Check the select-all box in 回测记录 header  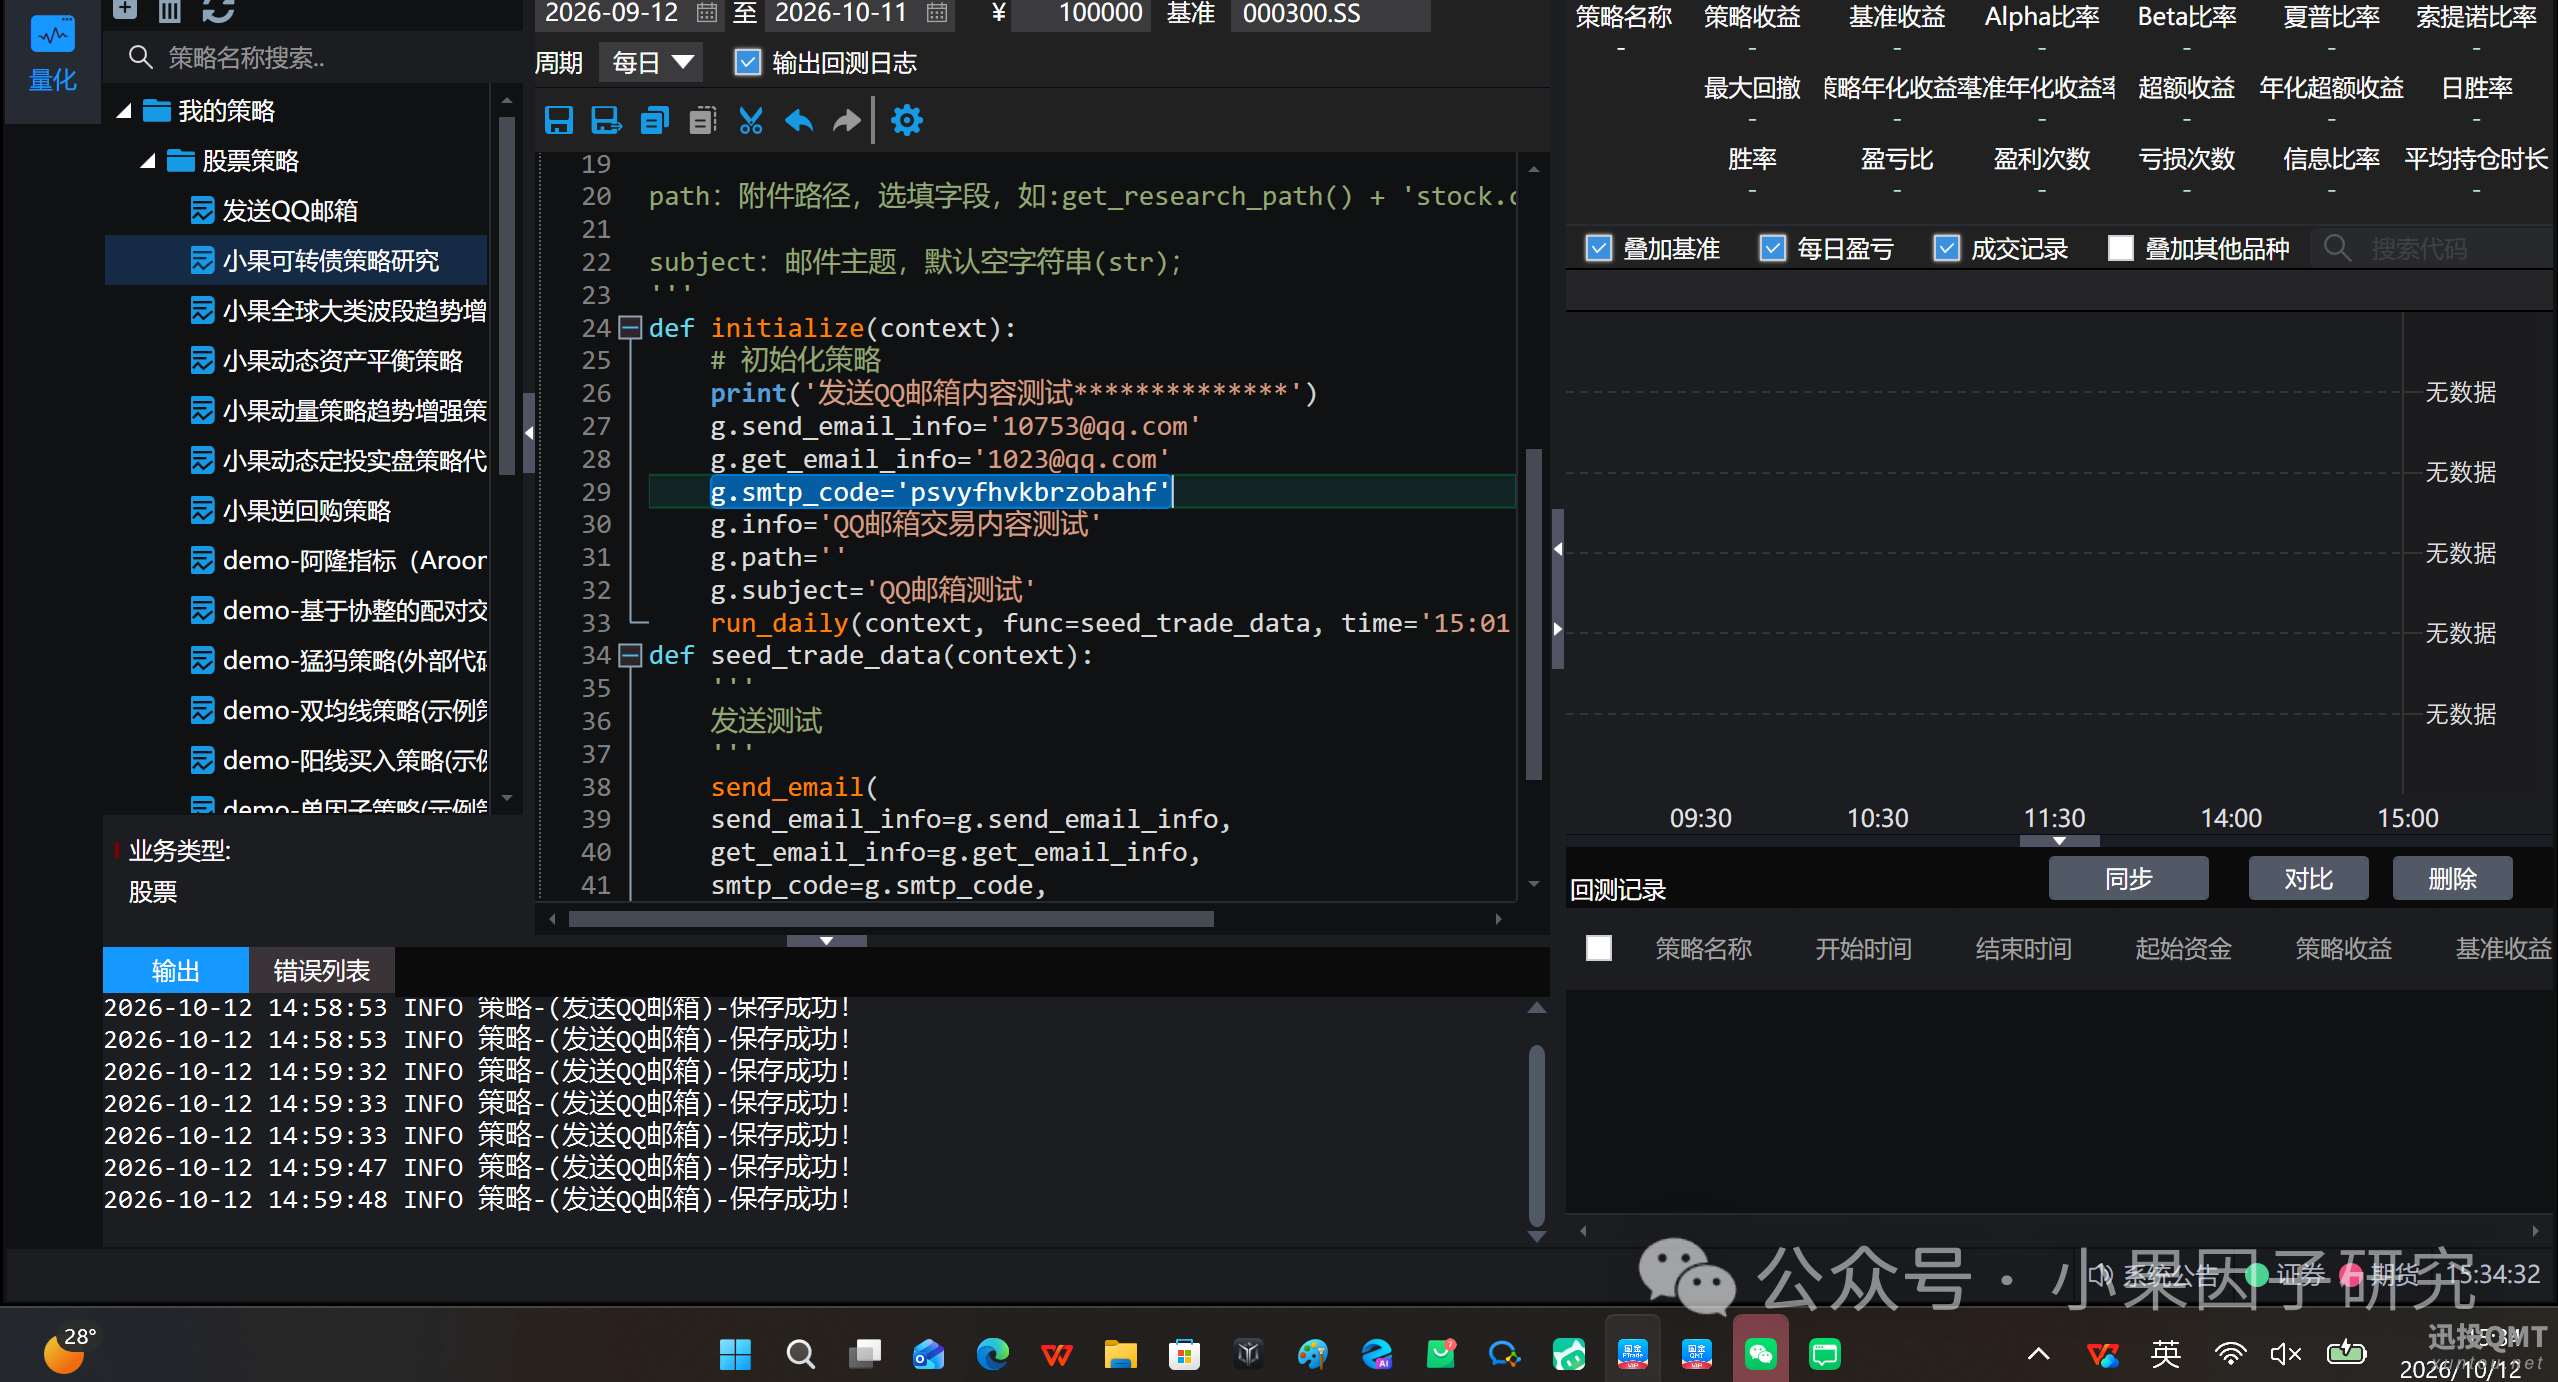pyautogui.click(x=1599, y=948)
